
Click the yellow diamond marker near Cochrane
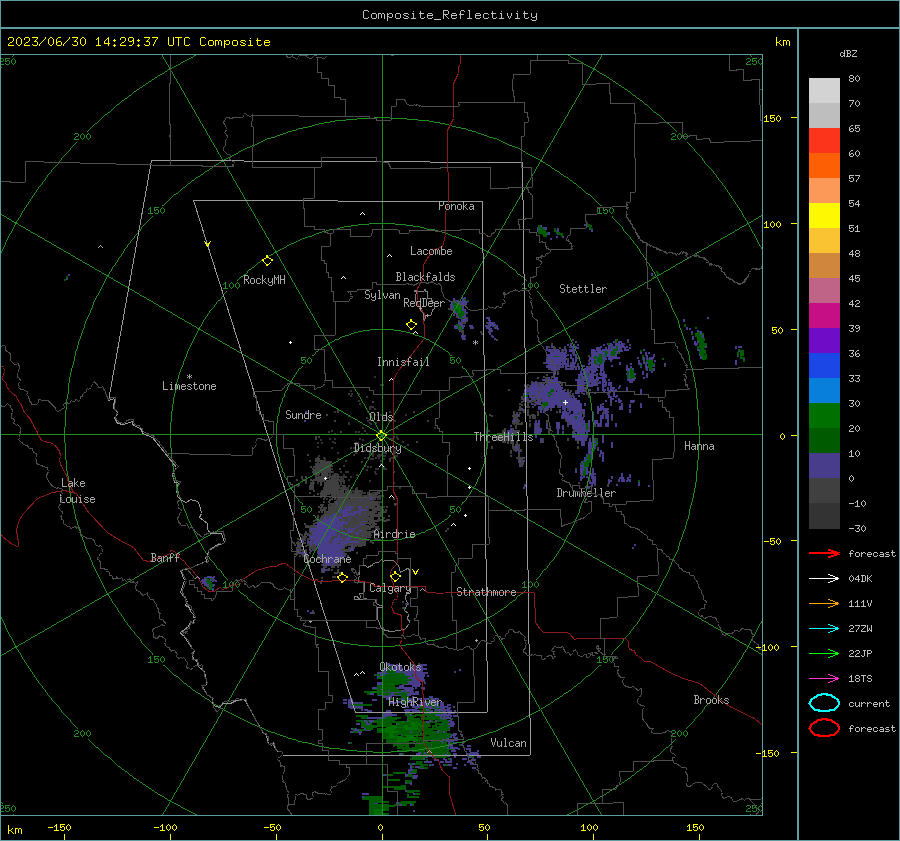[342, 577]
